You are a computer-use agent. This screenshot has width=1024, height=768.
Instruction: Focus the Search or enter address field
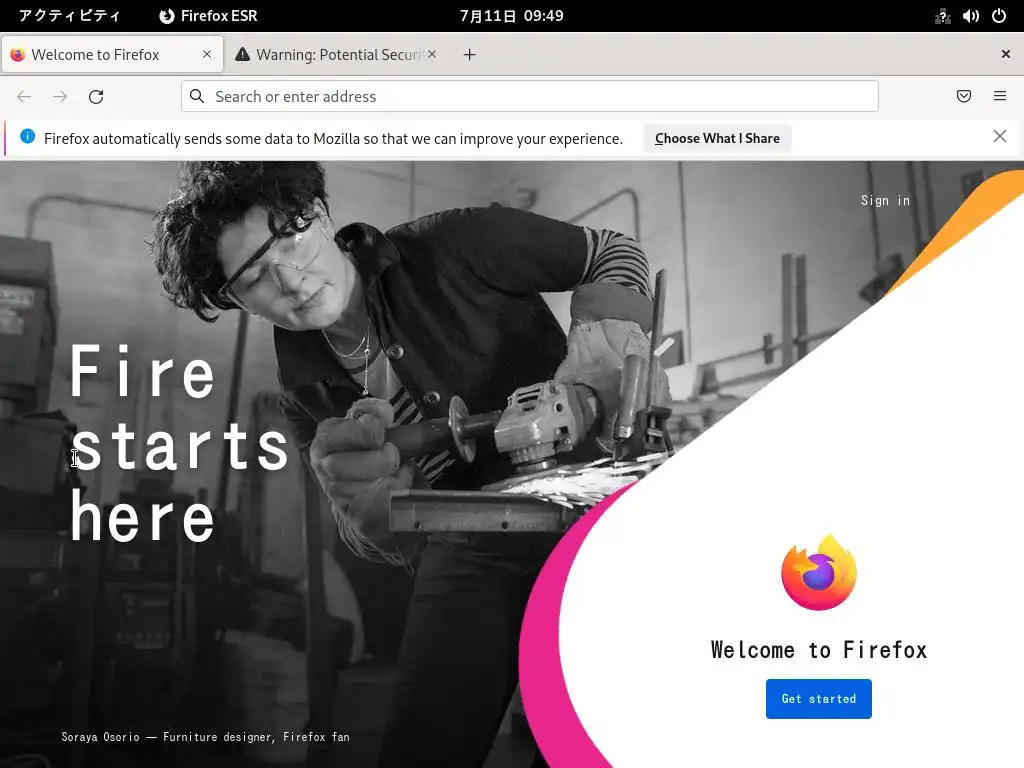[x=530, y=97]
